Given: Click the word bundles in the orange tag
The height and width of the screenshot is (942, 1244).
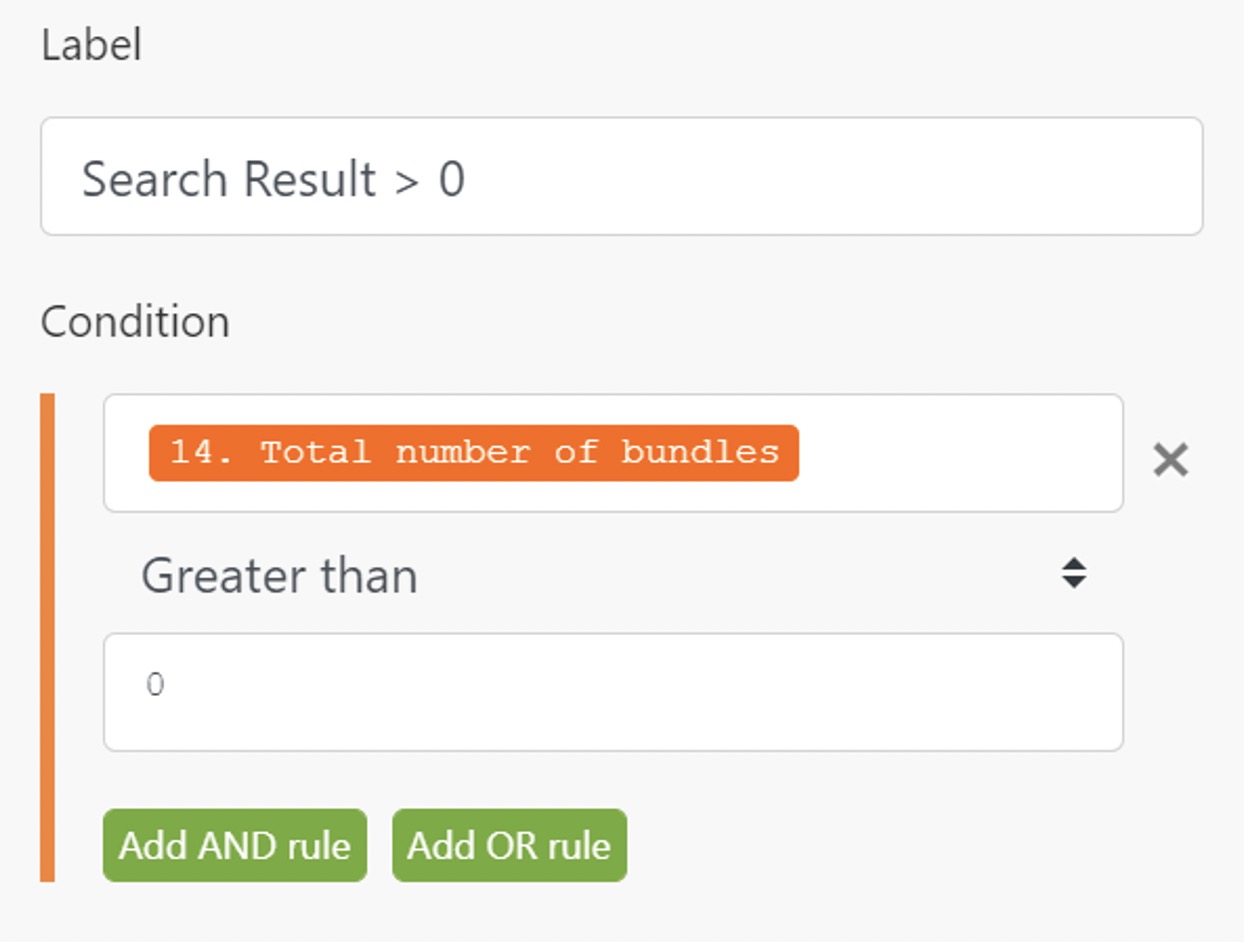Looking at the screenshot, I should [x=699, y=453].
